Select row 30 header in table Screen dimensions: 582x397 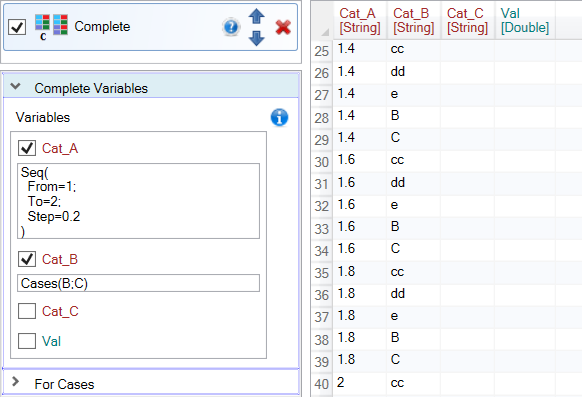click(321, 162)
